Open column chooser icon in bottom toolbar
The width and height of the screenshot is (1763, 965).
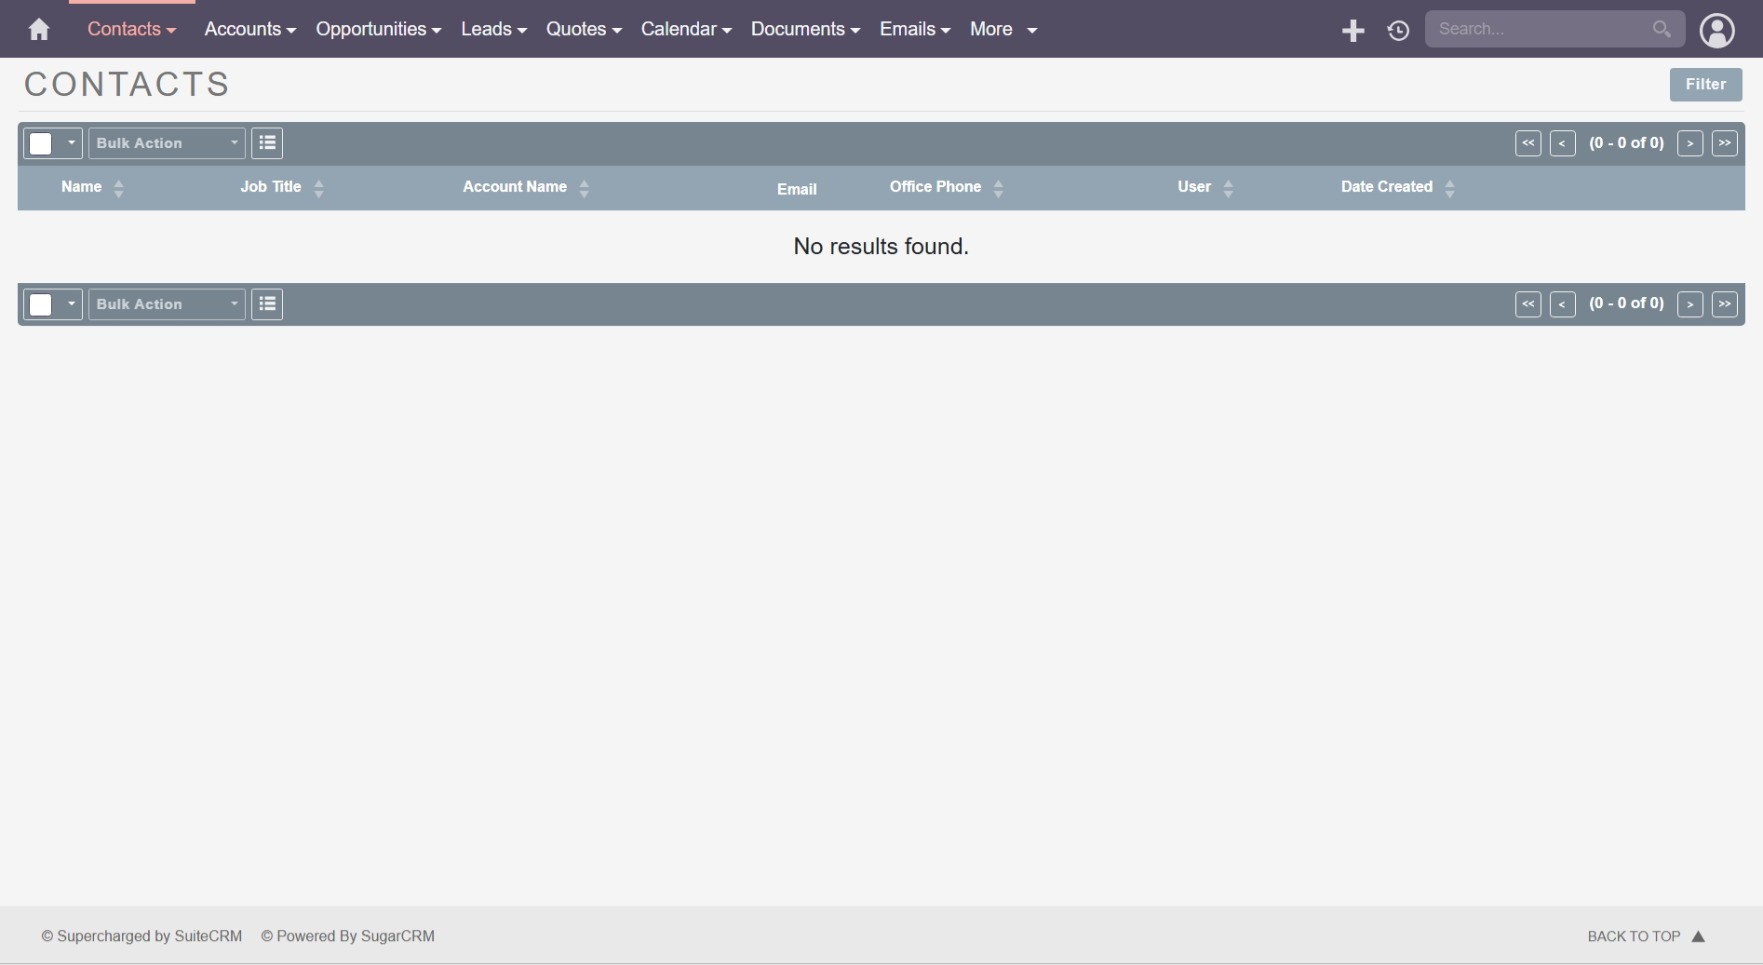click(267, 304)
